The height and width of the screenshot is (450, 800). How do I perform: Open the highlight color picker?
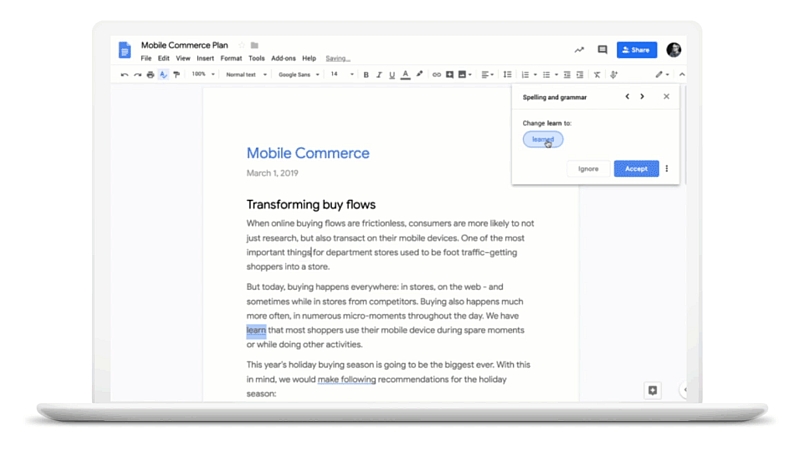click(419, 74)
